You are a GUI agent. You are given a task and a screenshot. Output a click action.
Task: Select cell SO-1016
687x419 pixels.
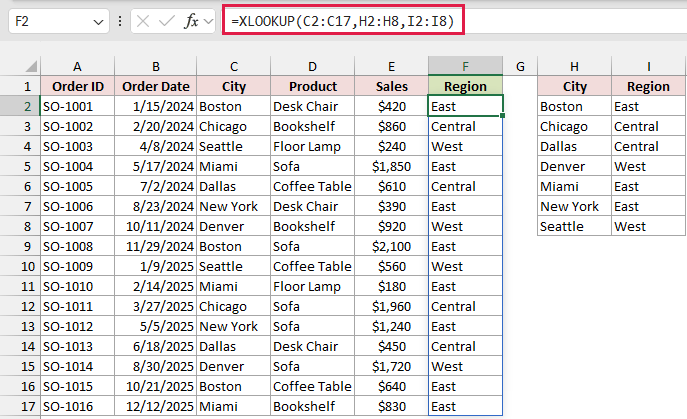[77, 406]
